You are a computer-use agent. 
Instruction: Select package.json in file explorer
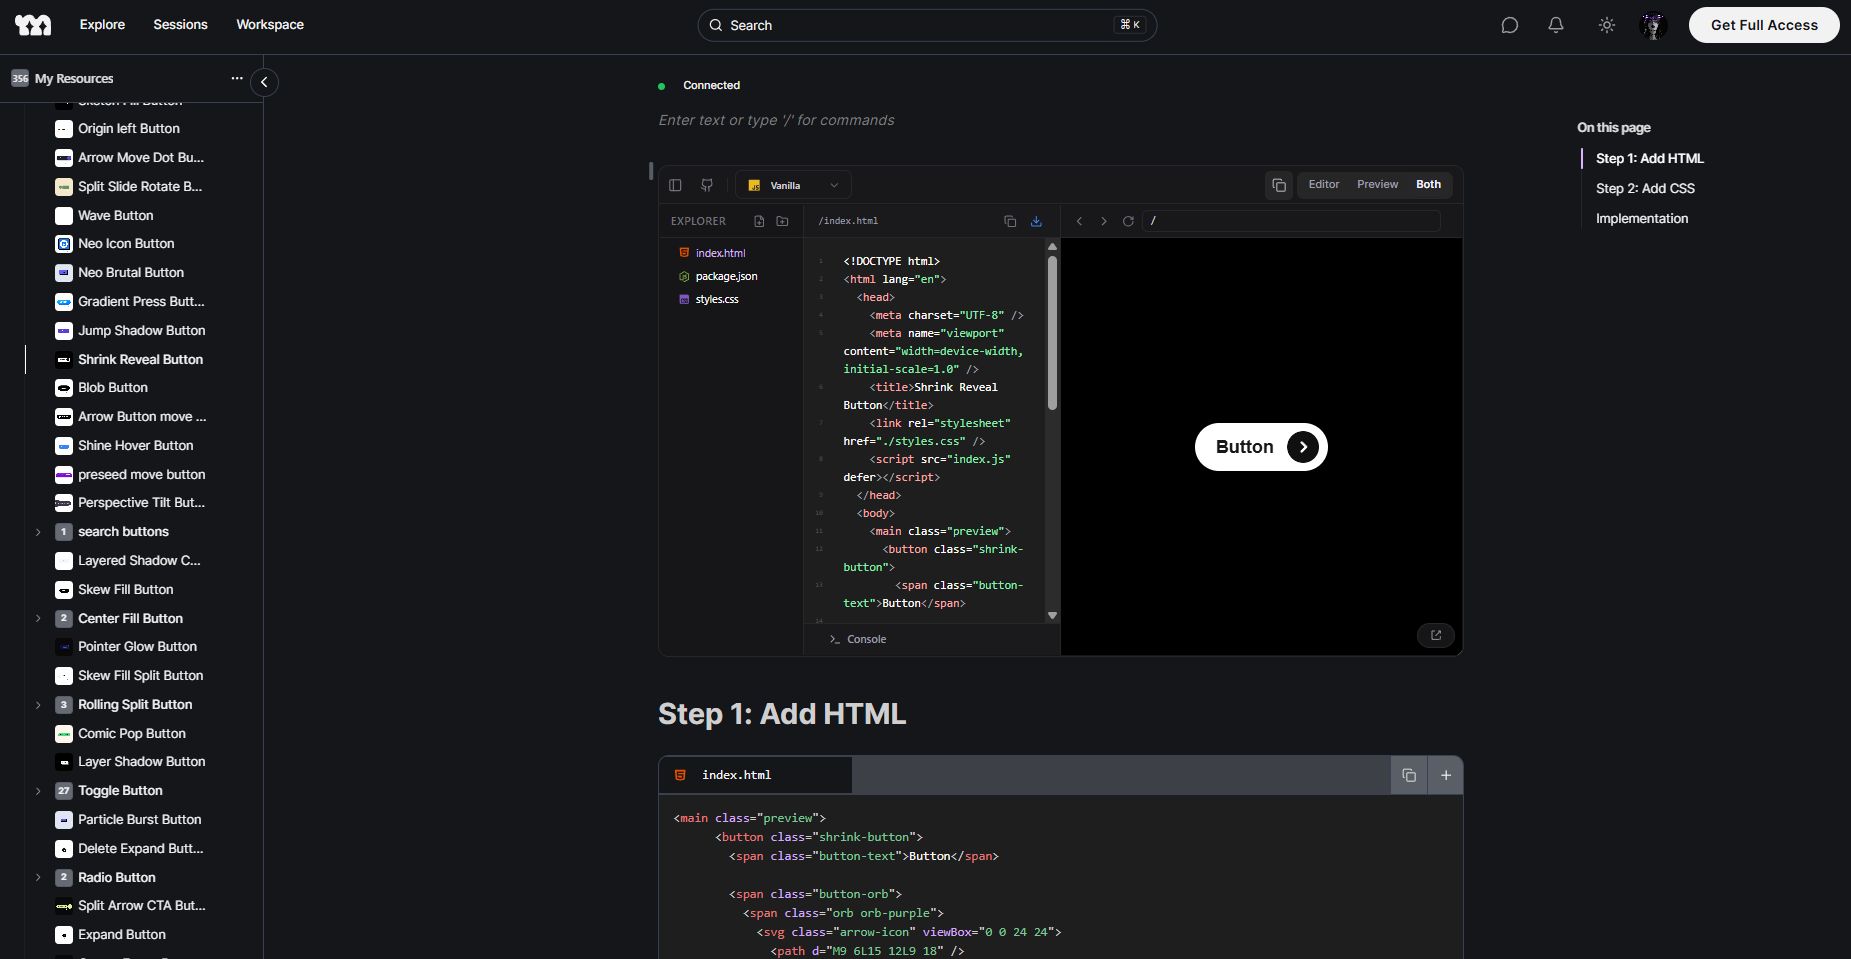click(726, 276)
